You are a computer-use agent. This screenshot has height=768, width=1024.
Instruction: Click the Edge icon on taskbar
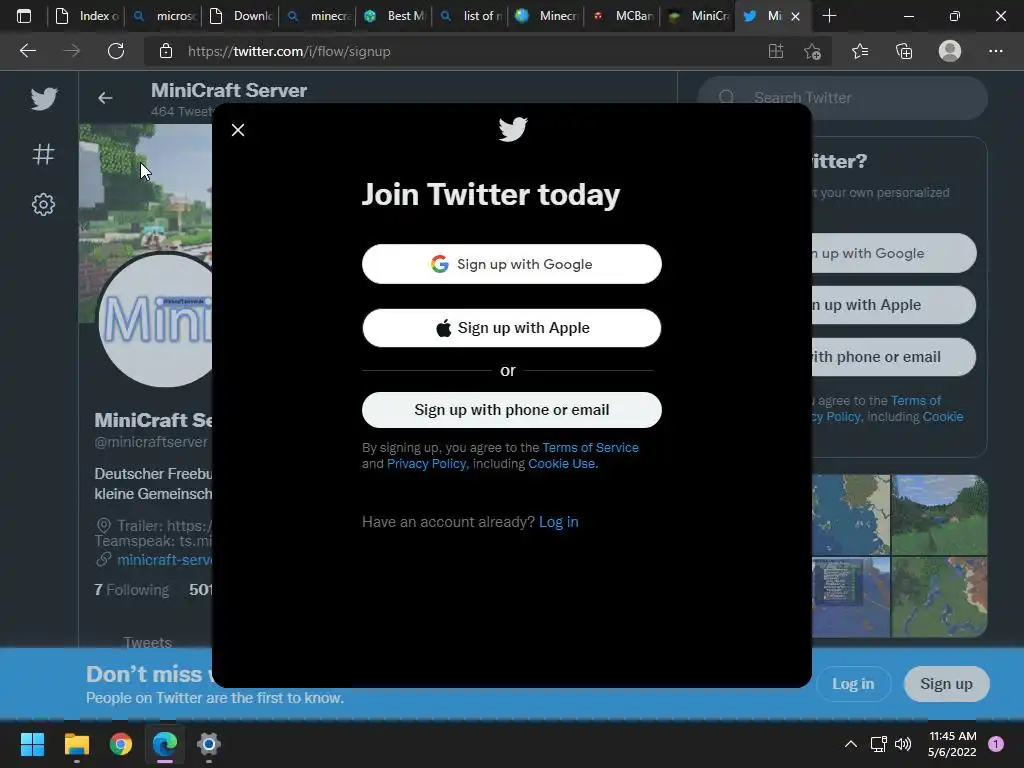(x=165, y=744)
